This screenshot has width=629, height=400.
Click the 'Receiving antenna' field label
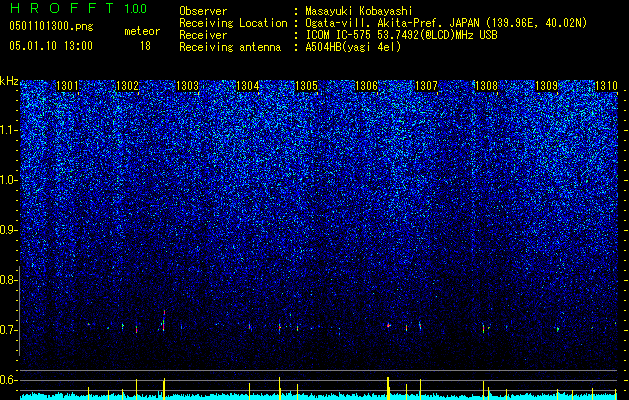pyautogui.click(x=230, y=47)
